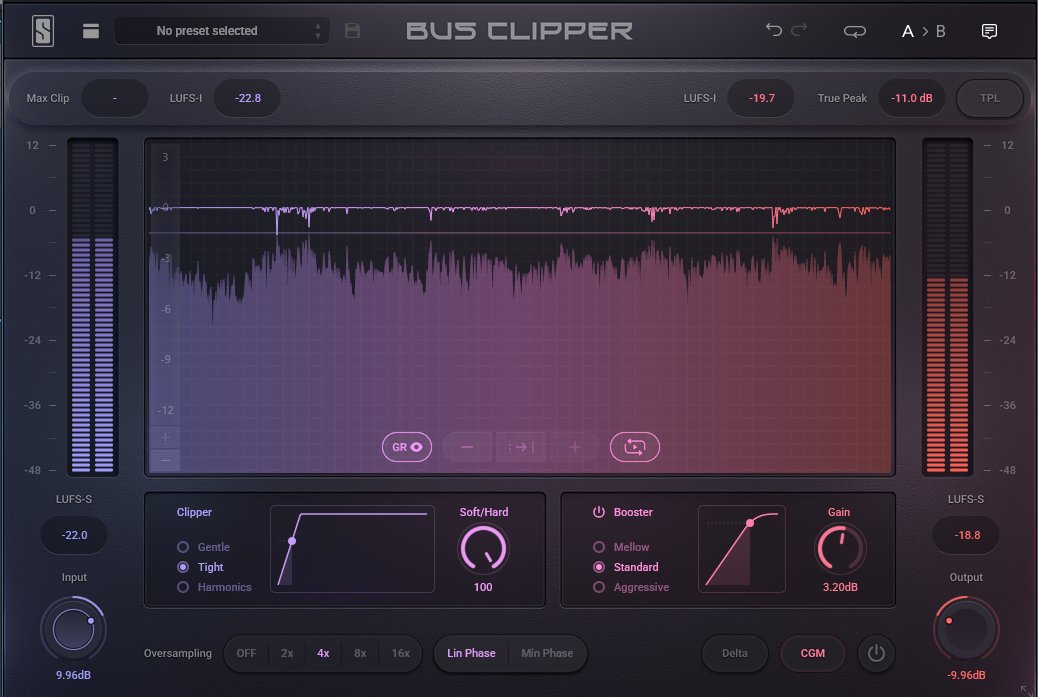The width and height of the screenshot is (1038, 697).
Task: Enable Delta monitoring
Action: click(x=735, y=653)
